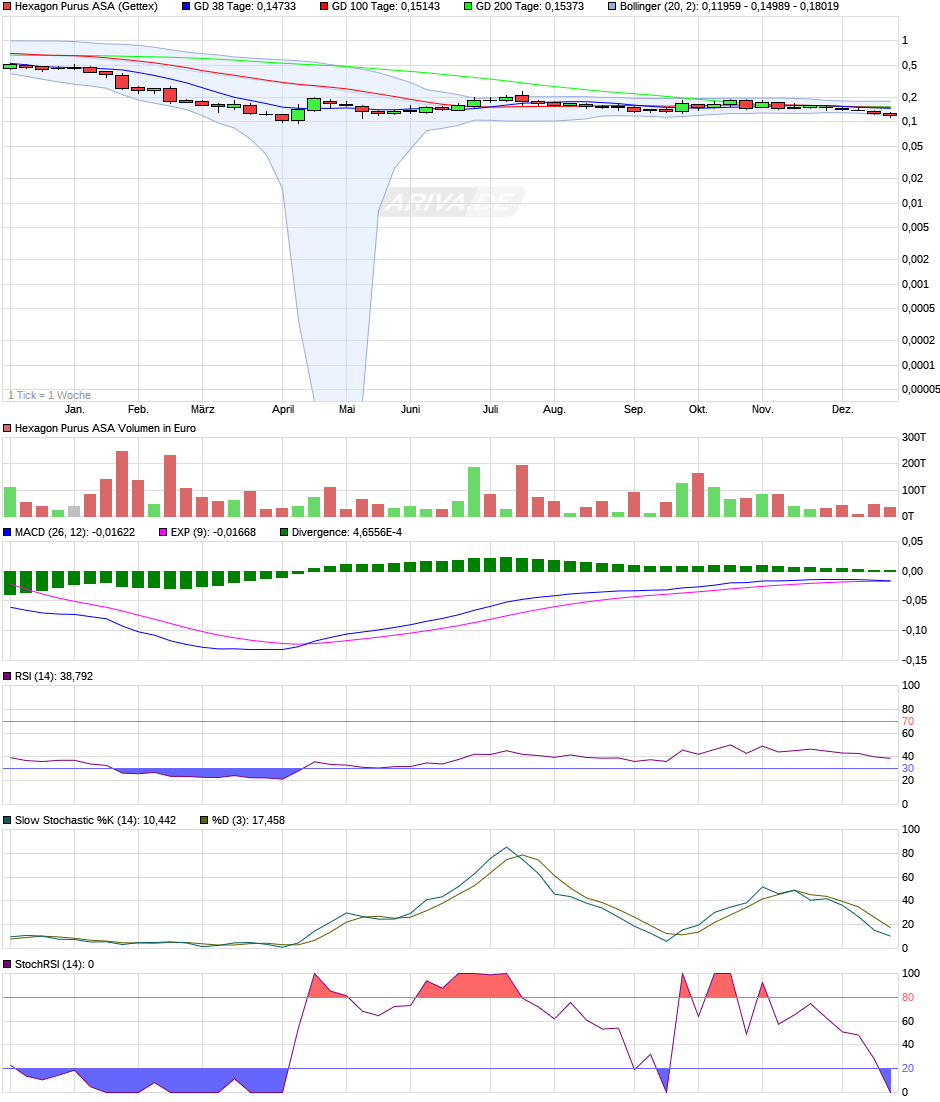Click the 'Hexagon Purus ASA (Gettex)' title text
The height and width of the screenshot is (1102, 940).
point(86,6)
